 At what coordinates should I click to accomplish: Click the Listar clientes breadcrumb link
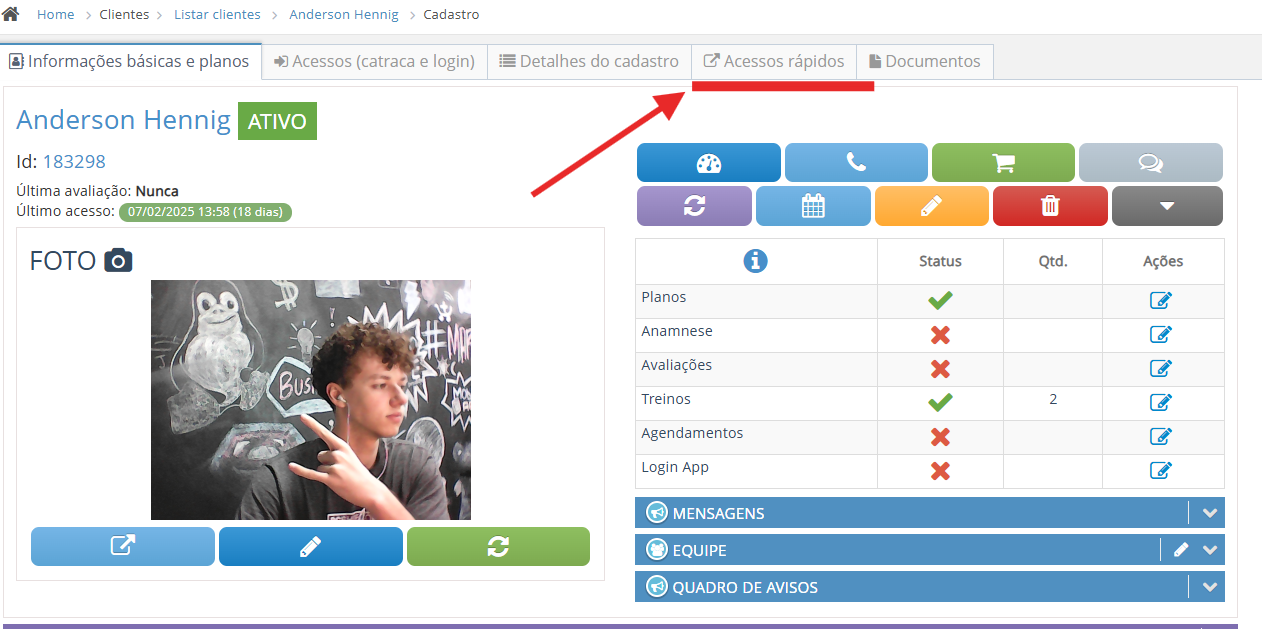(x=217, y=15)
